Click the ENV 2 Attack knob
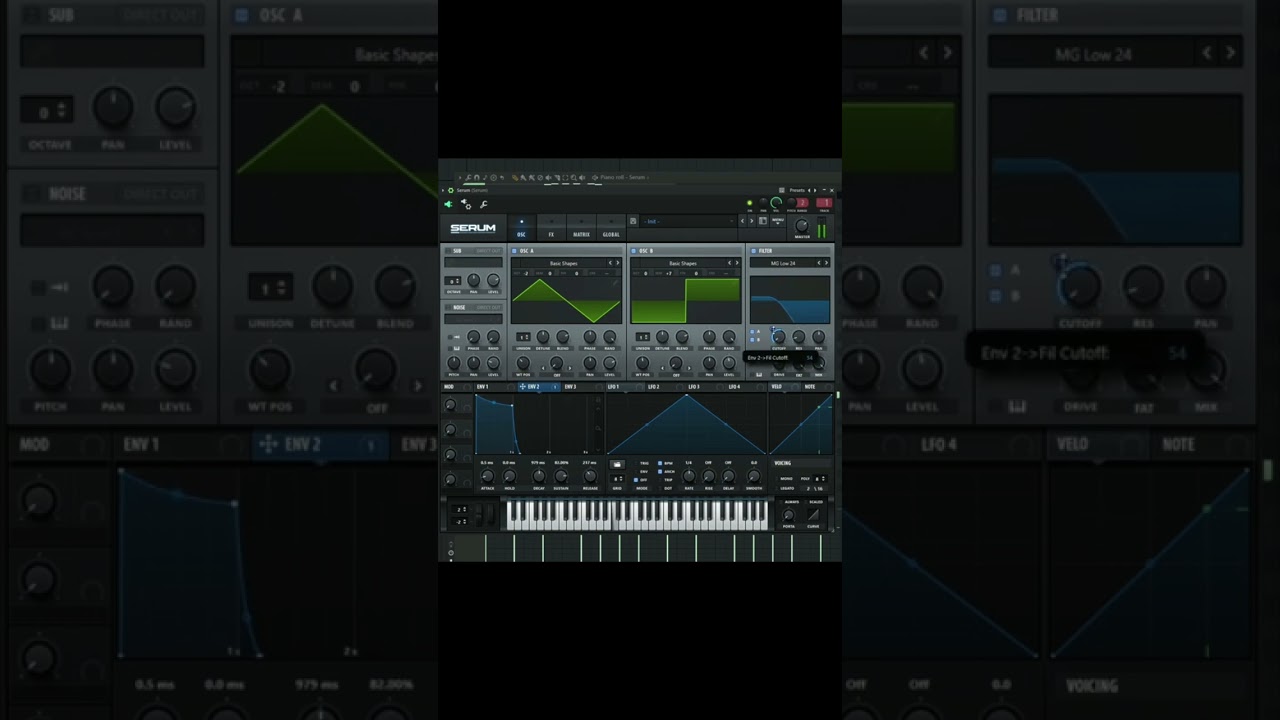Screen dimensions: 1280x720 [487, 476]
